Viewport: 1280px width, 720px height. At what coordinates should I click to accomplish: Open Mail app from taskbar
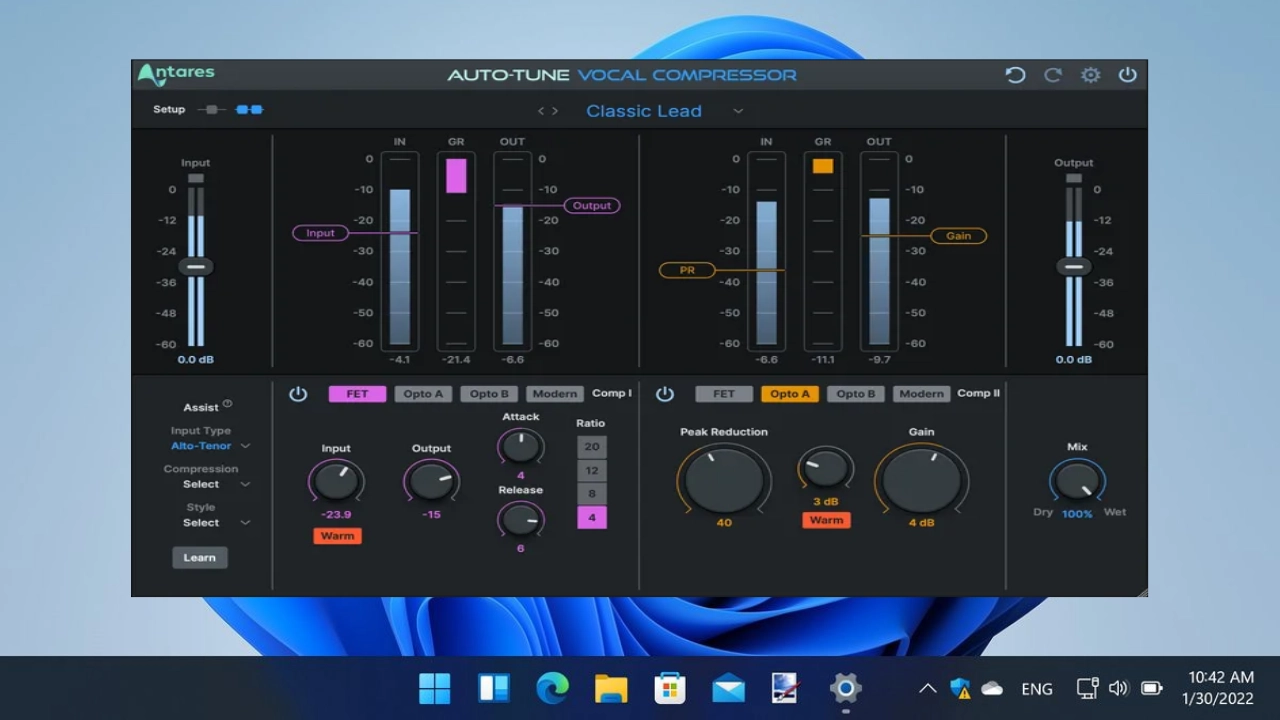point(729,688)
